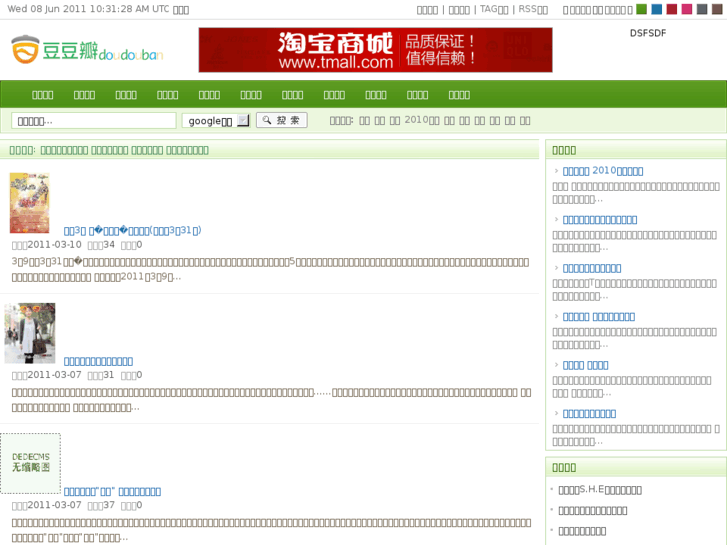This screenshot has width=727, height=545.
Task: Open the RSS link in top bar
Action: tap(533, 9)
